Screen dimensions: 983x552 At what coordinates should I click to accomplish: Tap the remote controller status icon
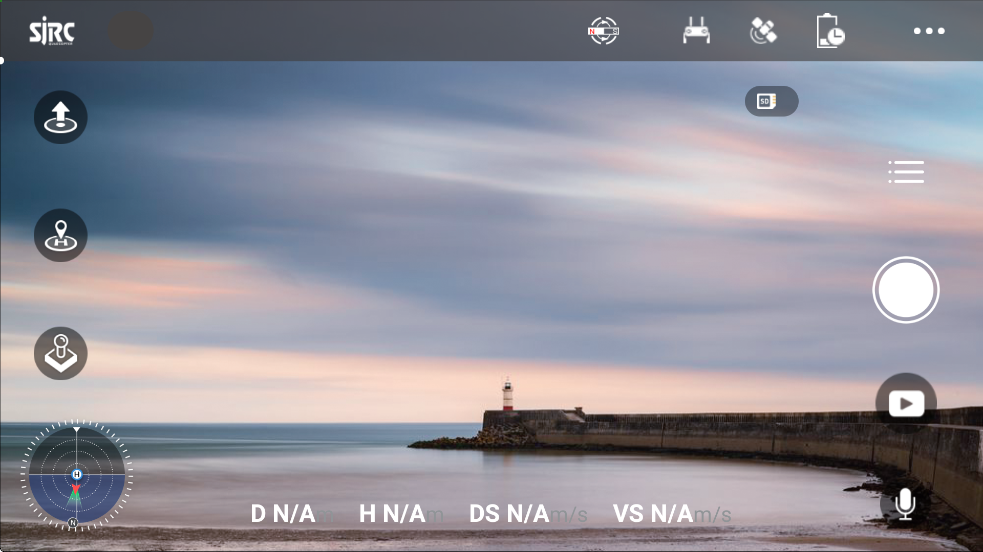coord(696,31)
